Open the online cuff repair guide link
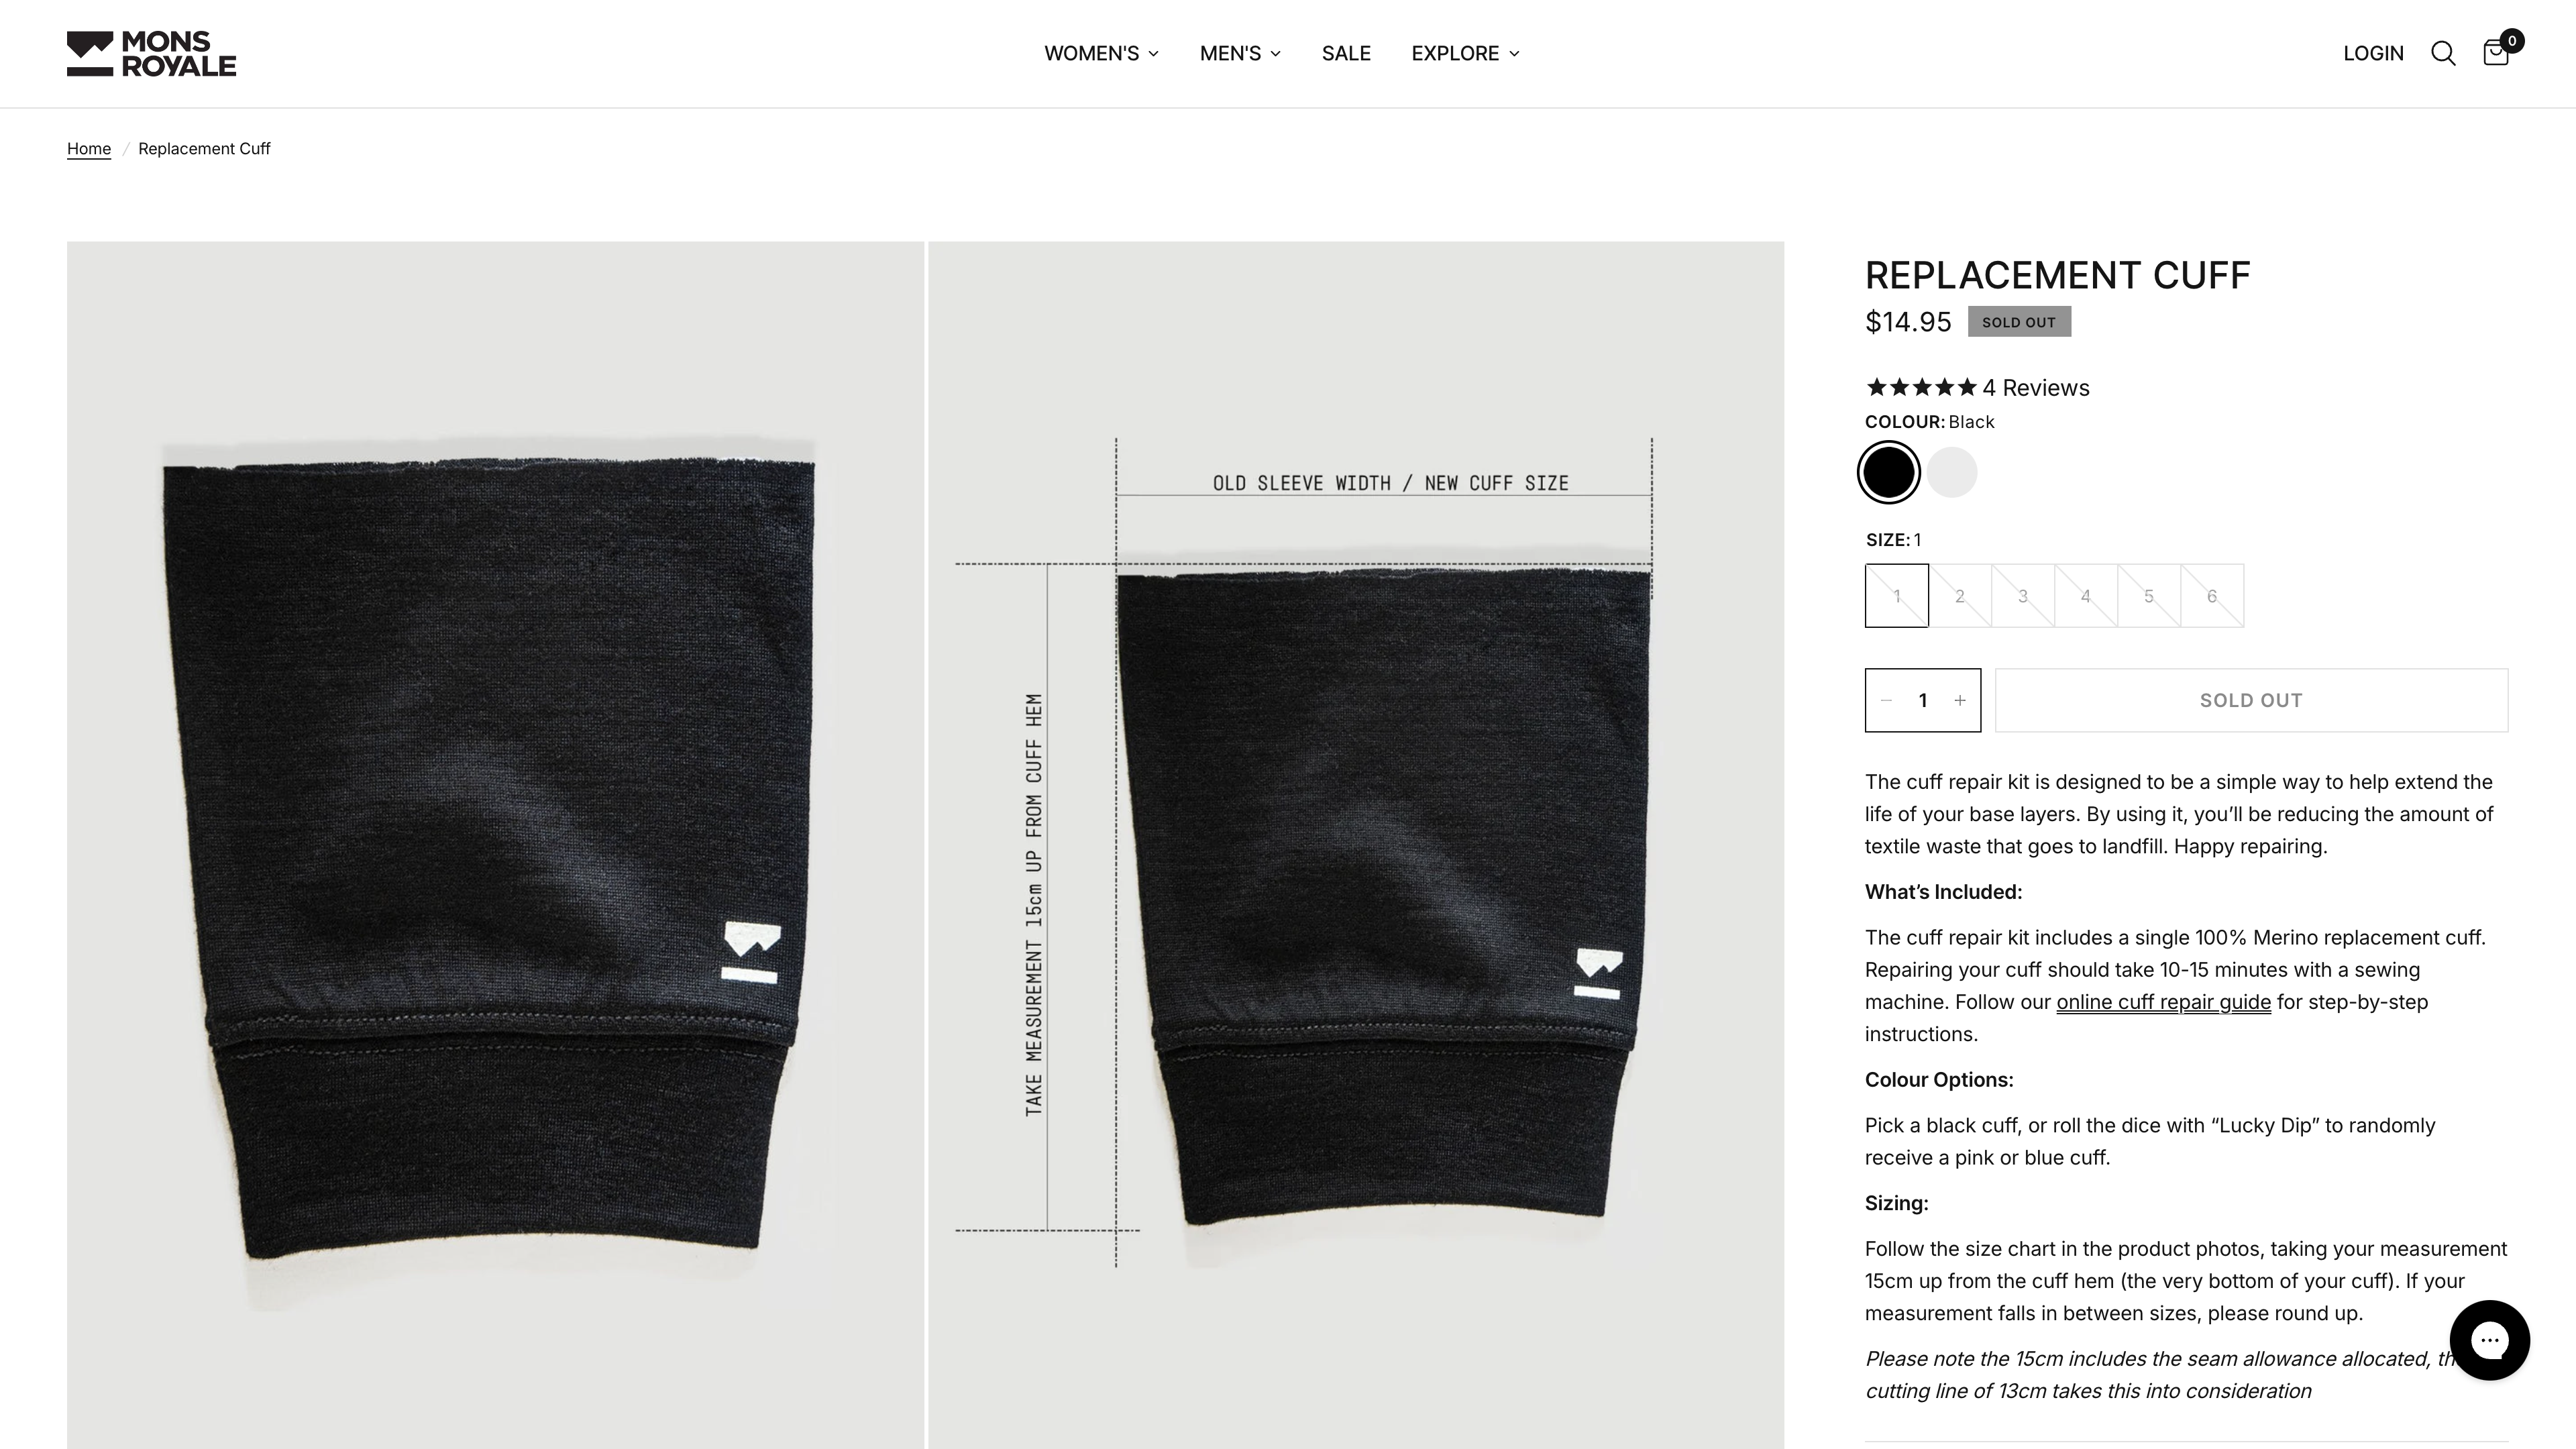The width and height of the screenshot is (2576, 1449). 2163,1002
